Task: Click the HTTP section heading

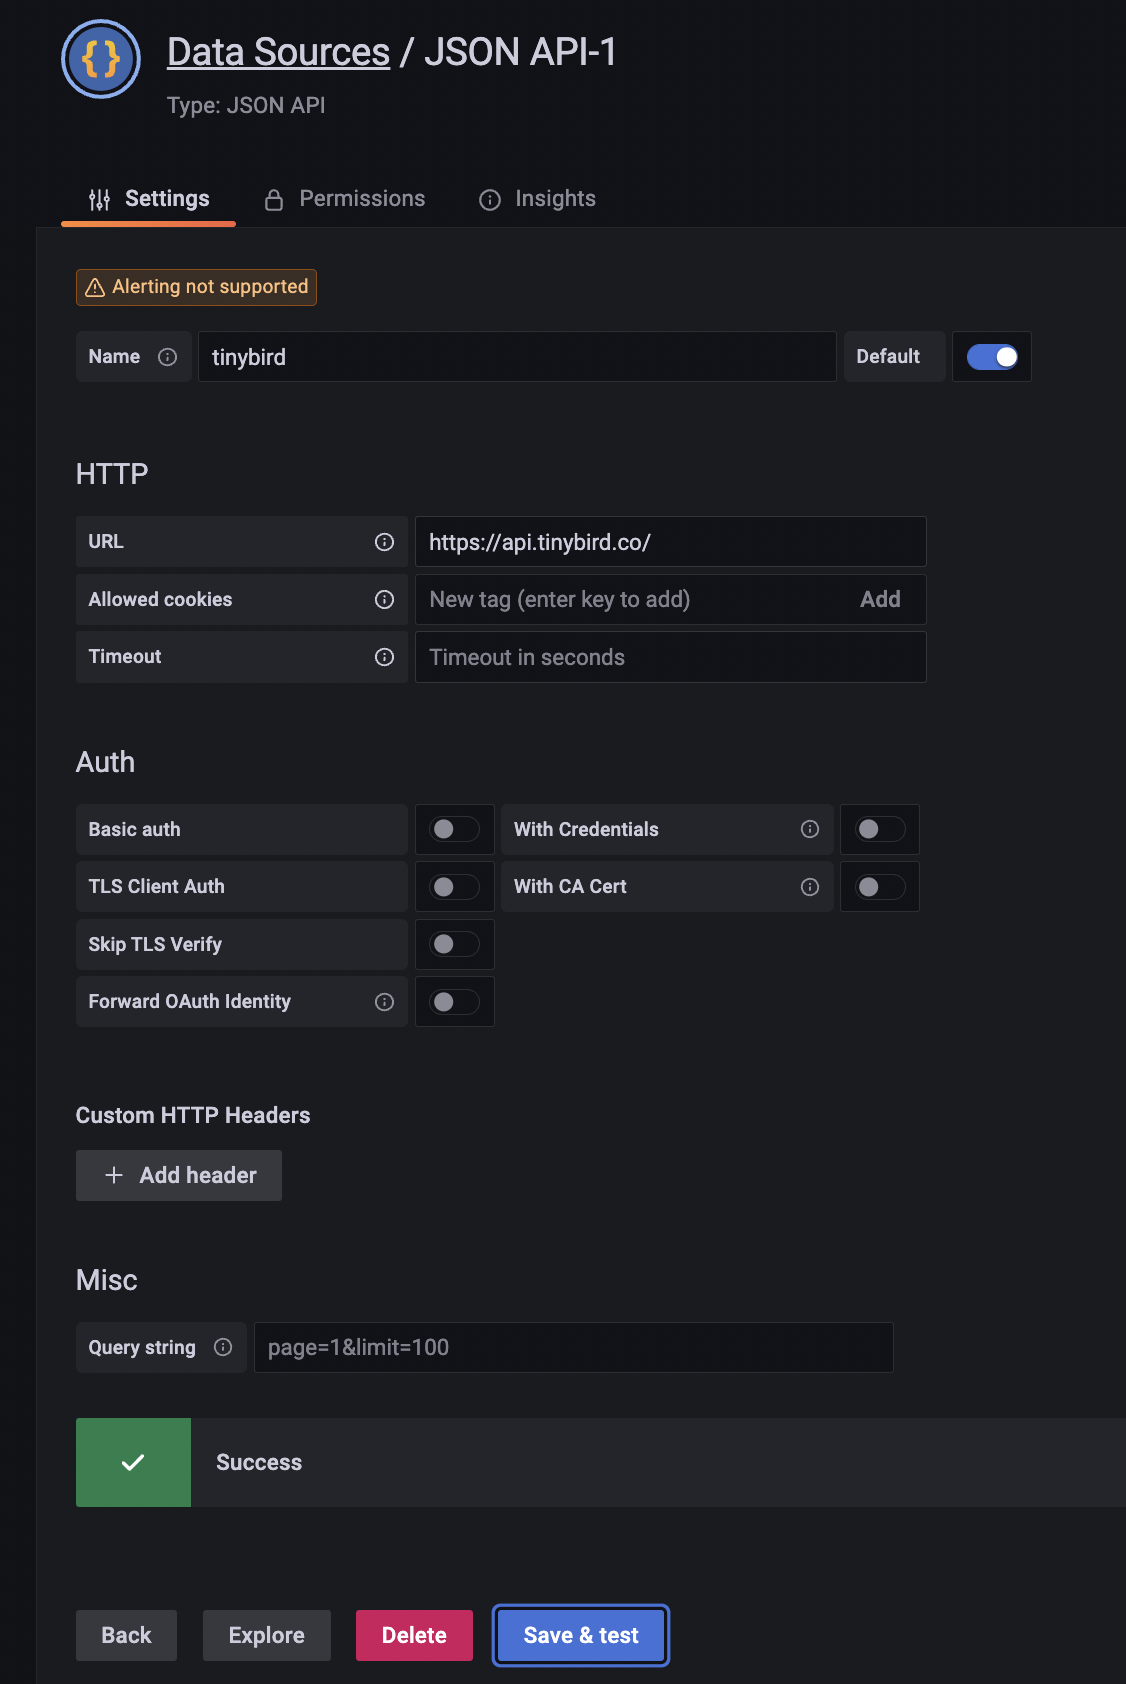Action: pyautogui.click(x=112, y=474)
